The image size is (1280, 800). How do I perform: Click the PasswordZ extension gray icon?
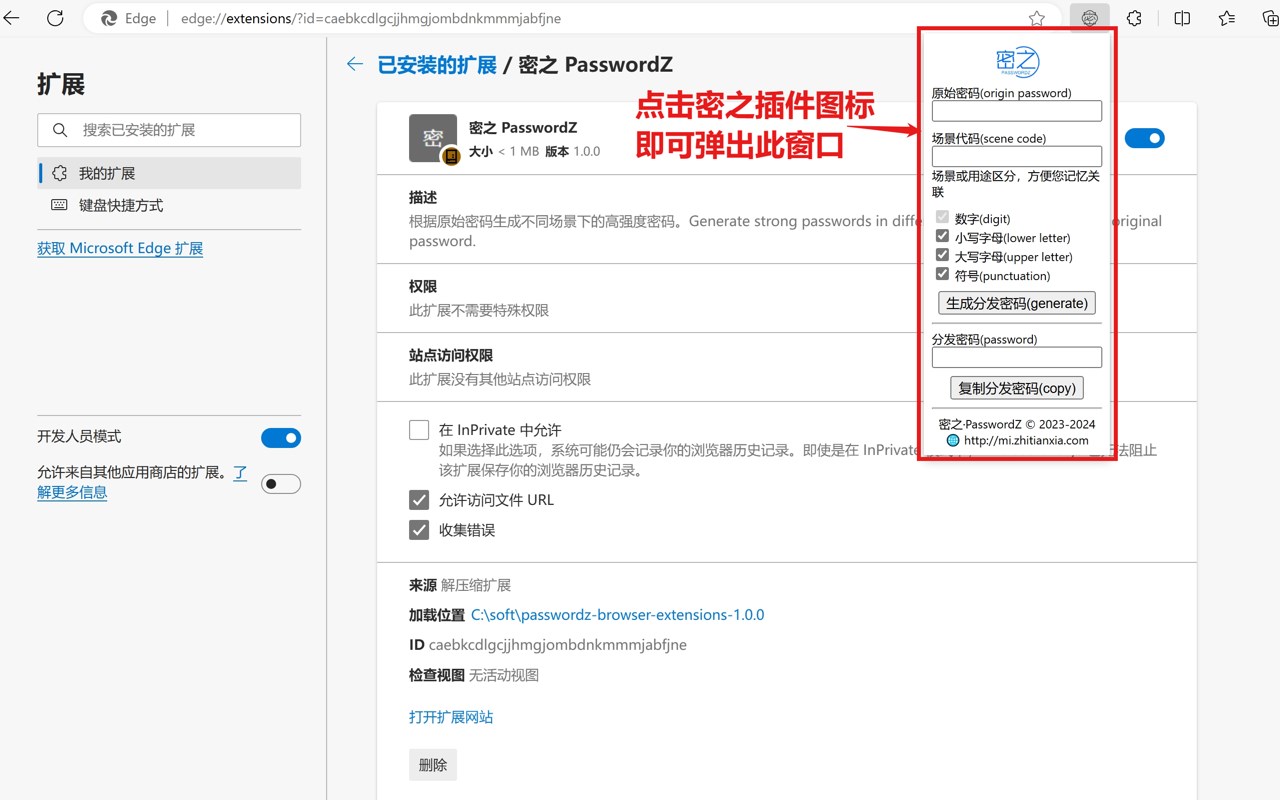(433, 138)
